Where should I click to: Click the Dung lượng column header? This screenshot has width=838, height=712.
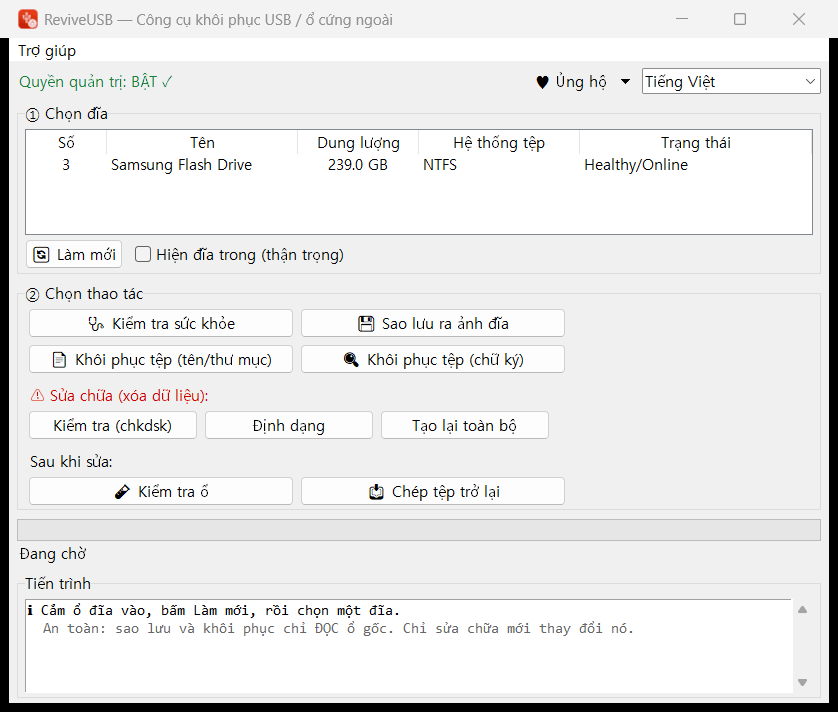click(x=358, y=143)
